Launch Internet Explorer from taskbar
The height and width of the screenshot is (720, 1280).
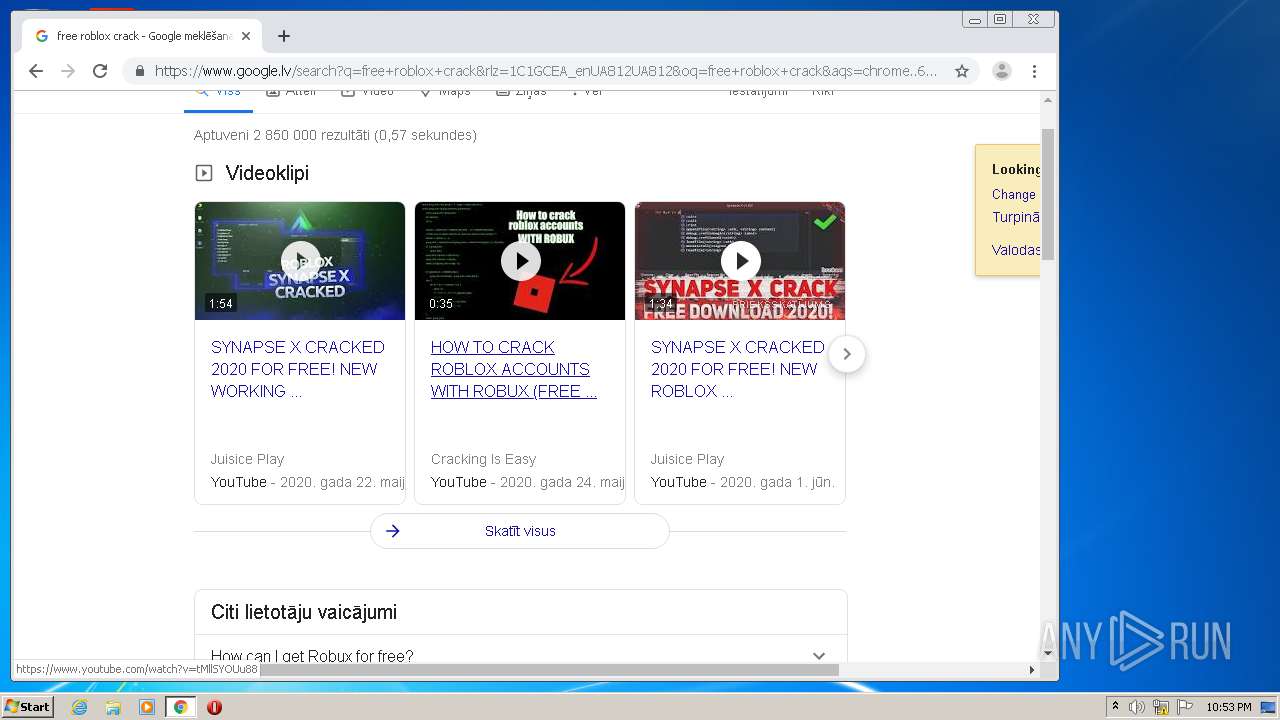80,707
